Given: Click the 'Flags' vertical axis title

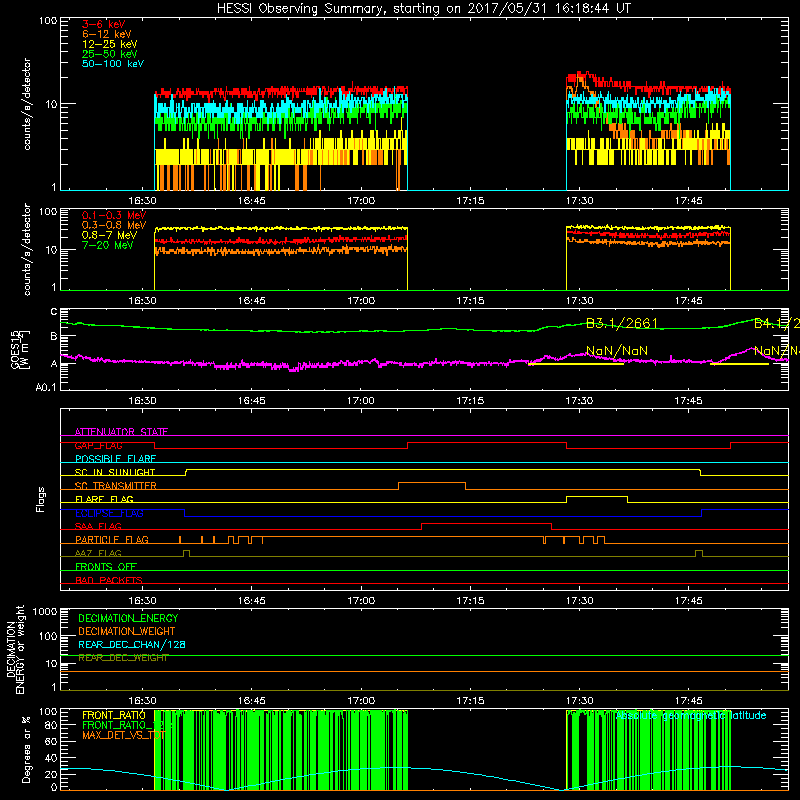Looking at the screenshot, I should [x=40, y=499].
